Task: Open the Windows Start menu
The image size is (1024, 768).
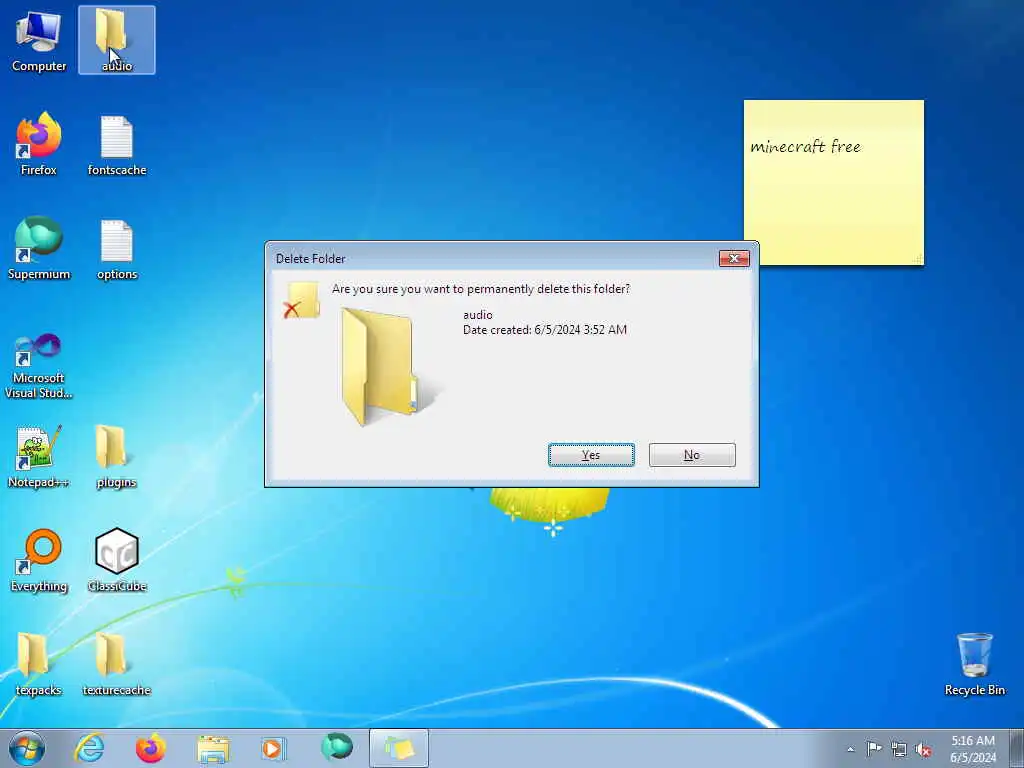Action: [x=27, y=748]
